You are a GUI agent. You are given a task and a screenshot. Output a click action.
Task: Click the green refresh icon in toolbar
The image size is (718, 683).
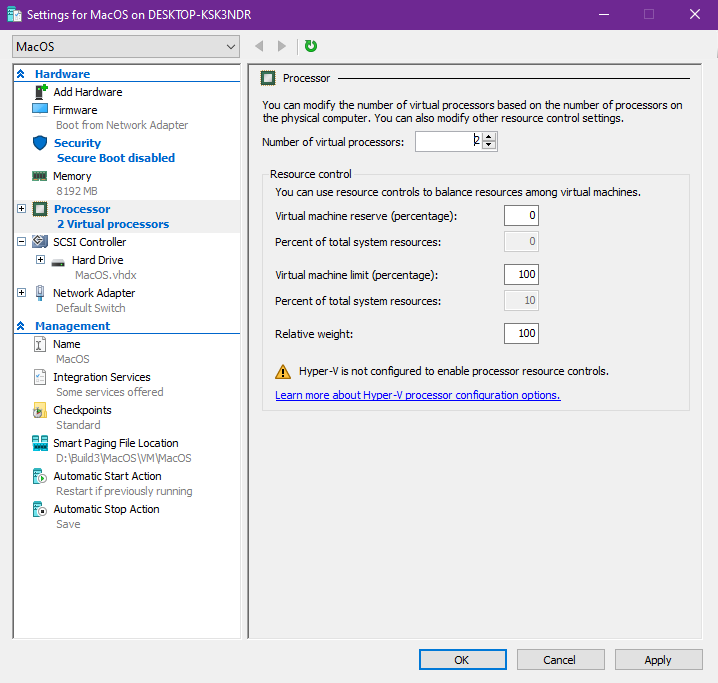tap(310, 46)
